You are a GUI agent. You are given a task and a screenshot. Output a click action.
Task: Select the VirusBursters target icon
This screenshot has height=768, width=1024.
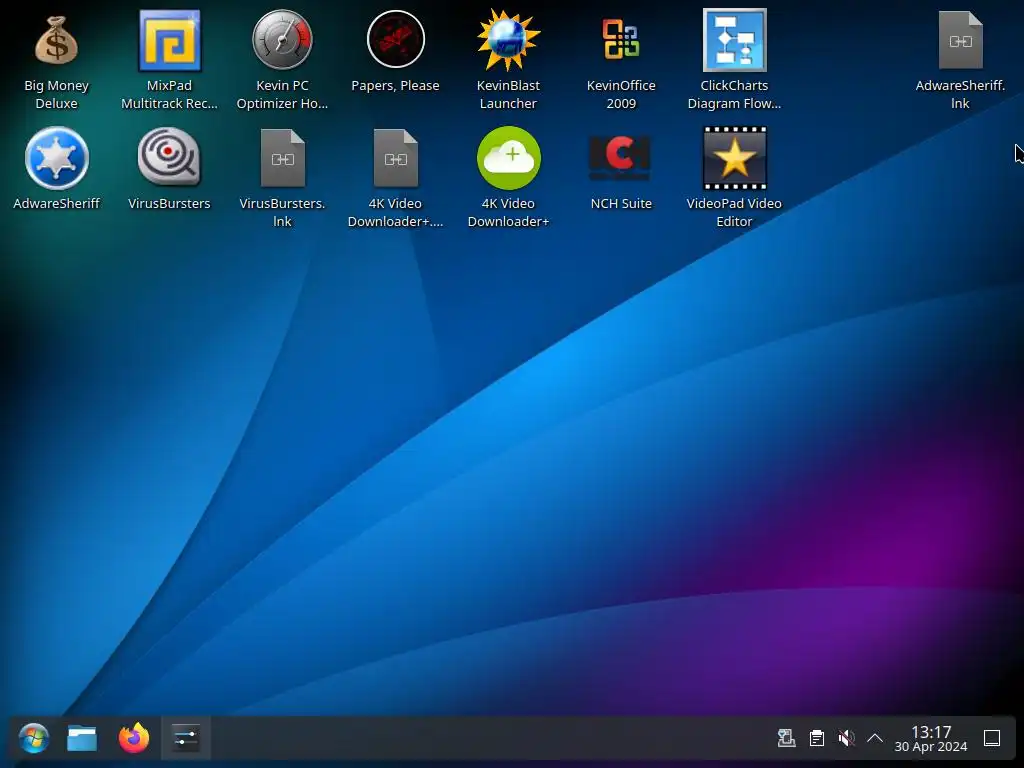(169, 157)
